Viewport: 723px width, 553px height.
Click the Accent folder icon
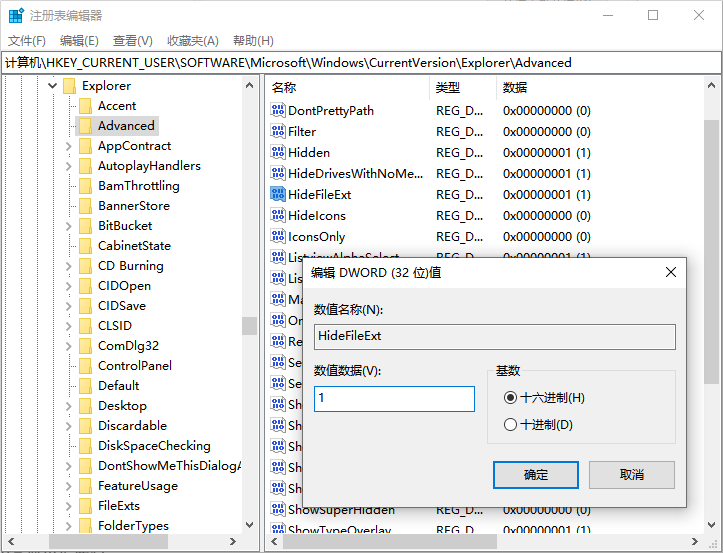(x=85, y=106)
